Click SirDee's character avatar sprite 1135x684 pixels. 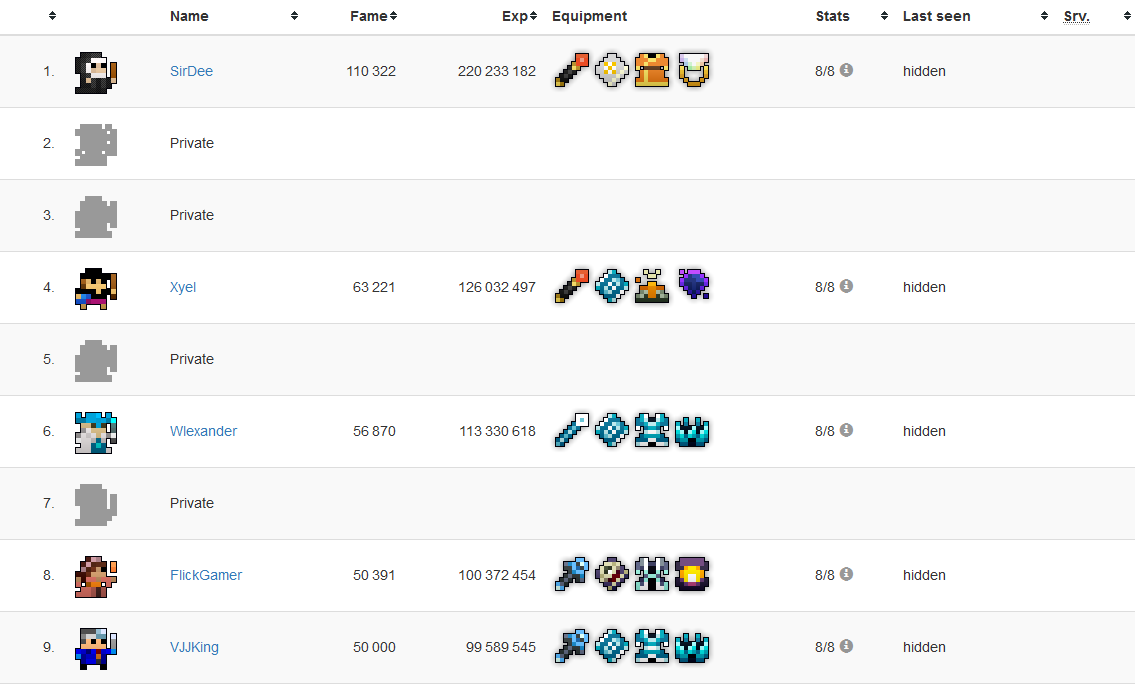pyautogui.click(x=96, y=72)
